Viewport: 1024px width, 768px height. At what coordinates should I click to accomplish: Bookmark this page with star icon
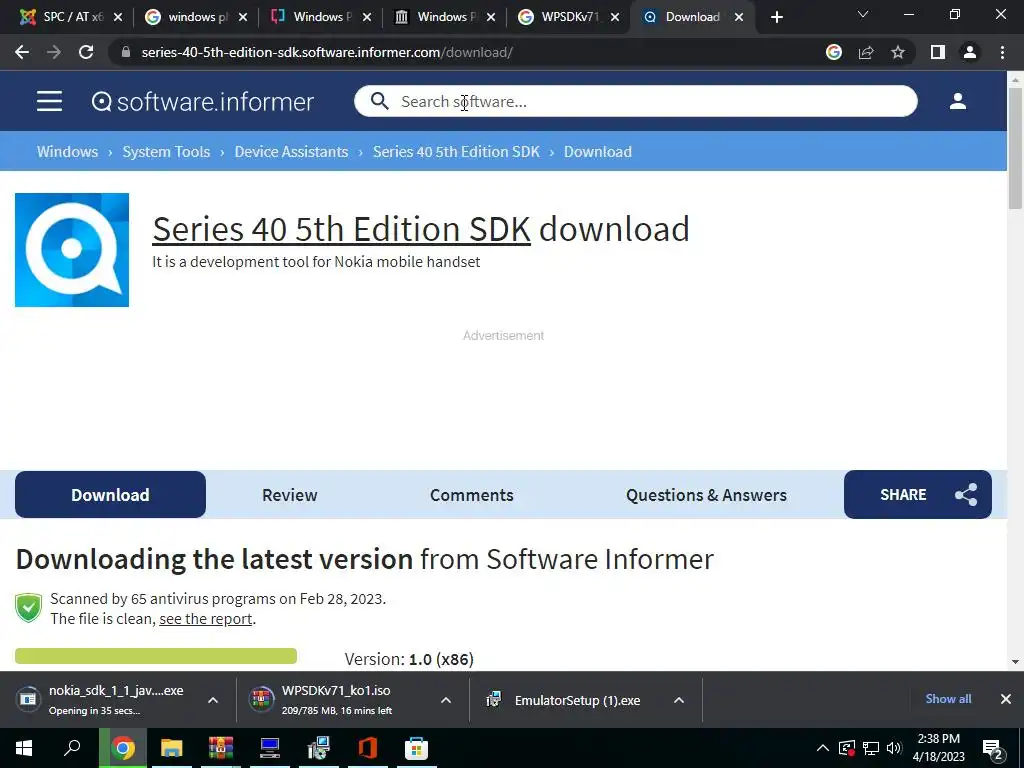[898, 52]
